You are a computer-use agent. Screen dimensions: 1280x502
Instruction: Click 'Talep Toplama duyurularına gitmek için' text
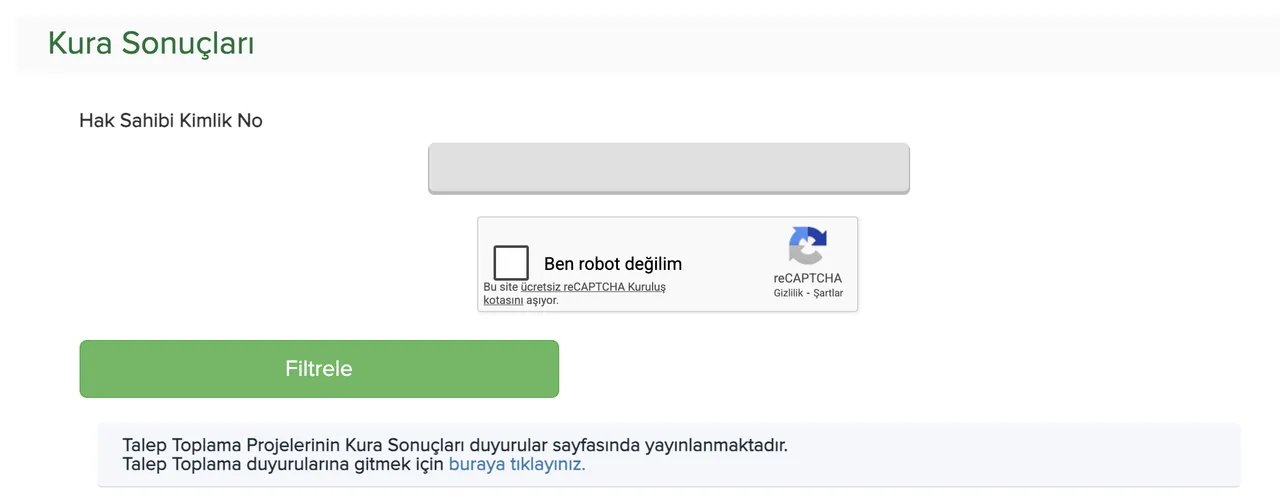point(282,464)
